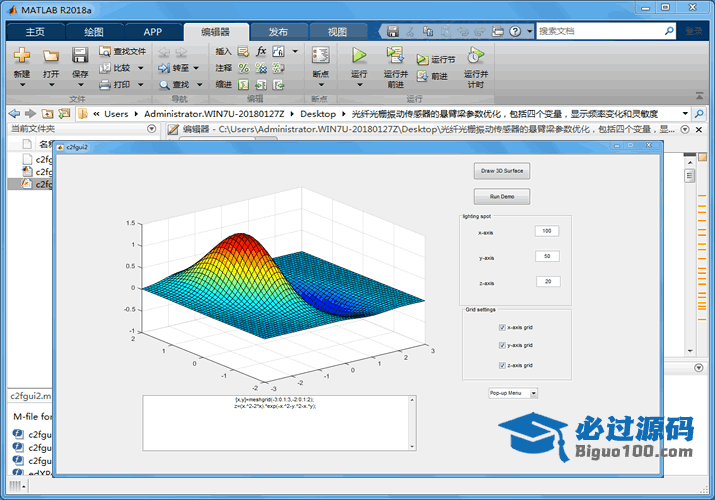Image resolution: width=715 pixels, height=500 pixels.
Task: Click the Draw 3D Surface button
Action: (x=502, y=171)
